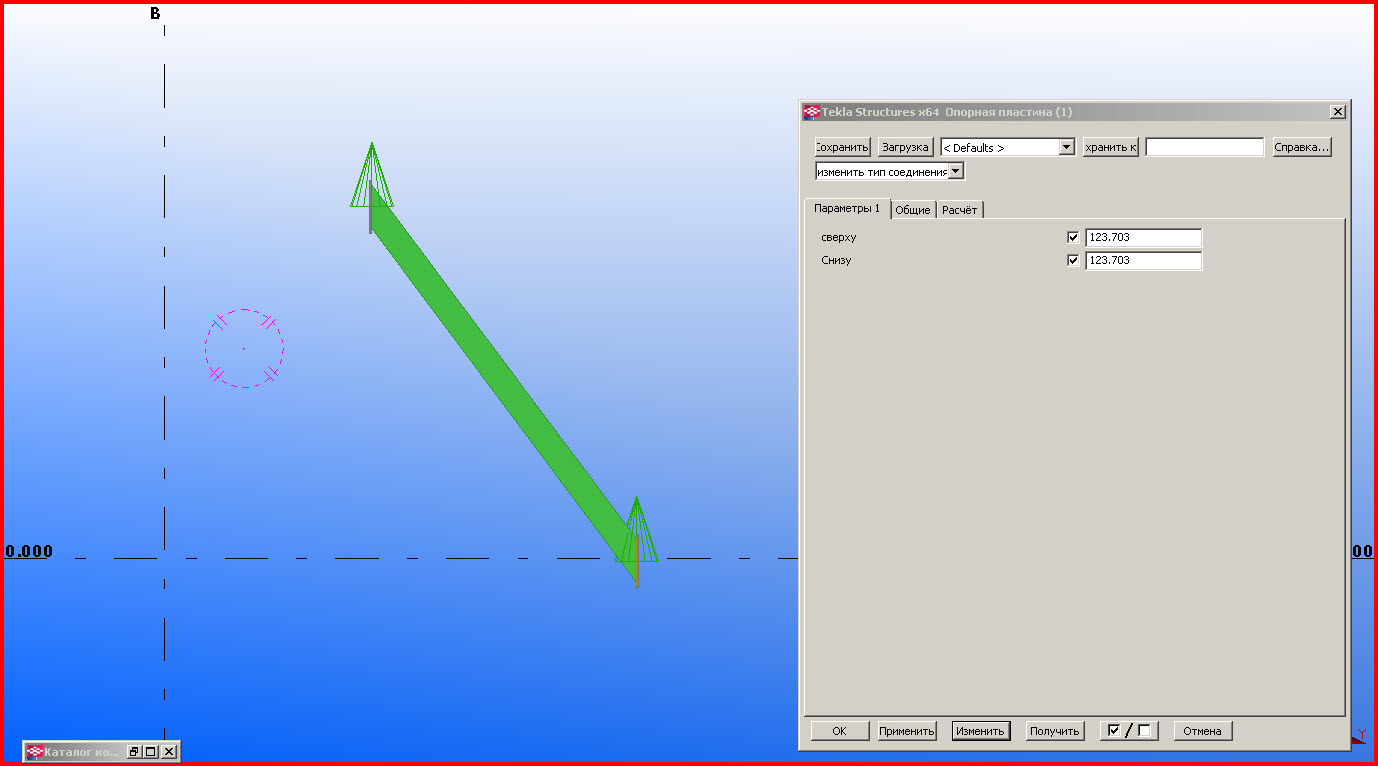The height and width of the screenshot is (766, 1378).
Task: Go to the Расчёт tab
Action: tap(960, 209)
